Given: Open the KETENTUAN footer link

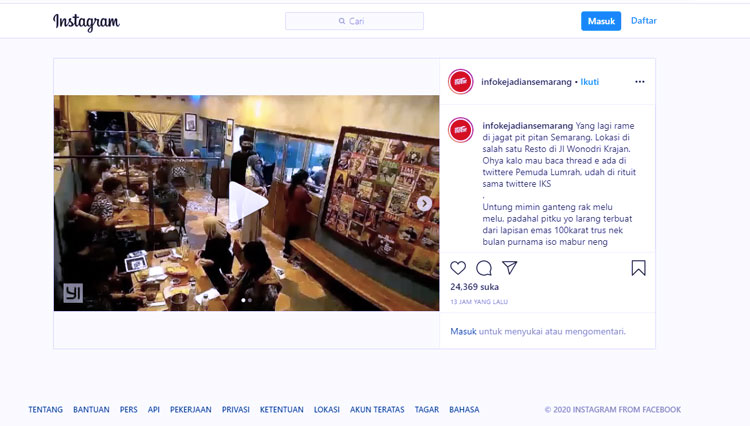Looking at the screenshot, I should click(281, 410).
